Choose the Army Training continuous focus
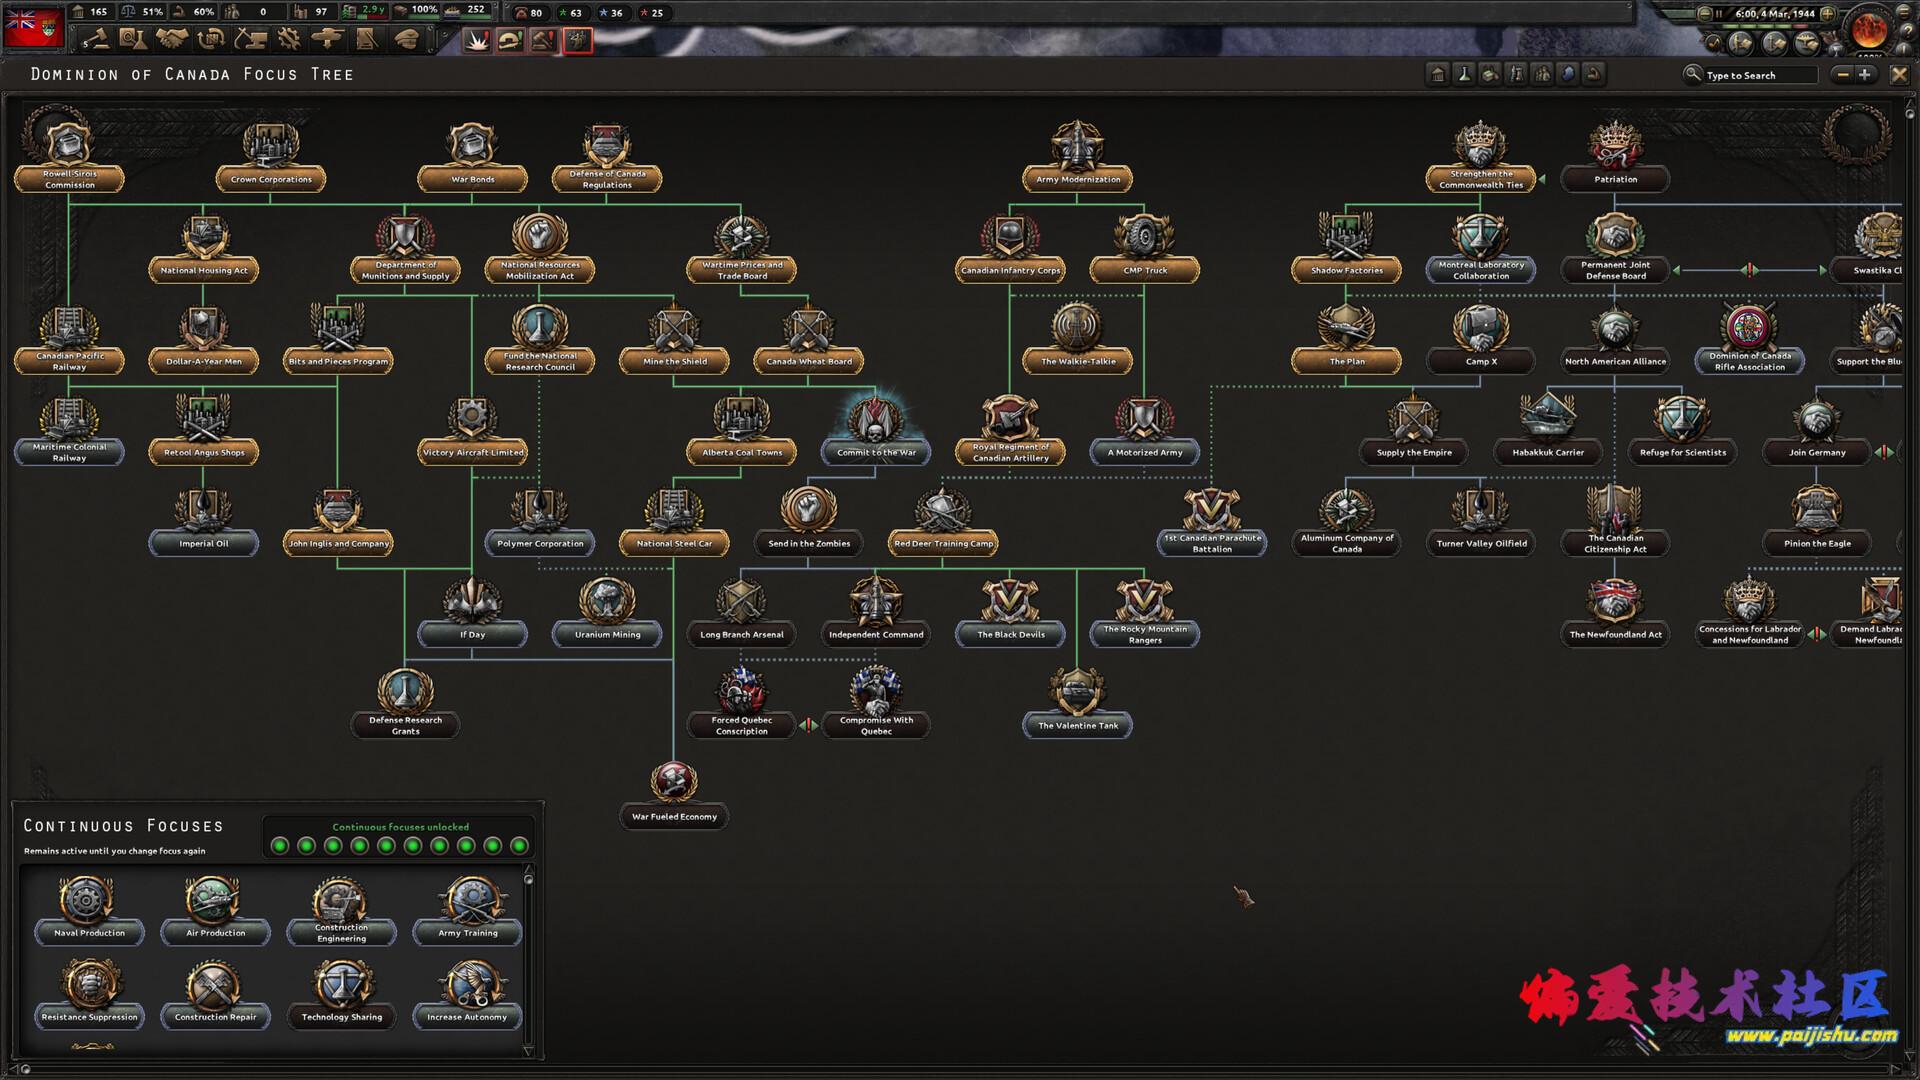 pyautogui.click(x=467, y=911)
